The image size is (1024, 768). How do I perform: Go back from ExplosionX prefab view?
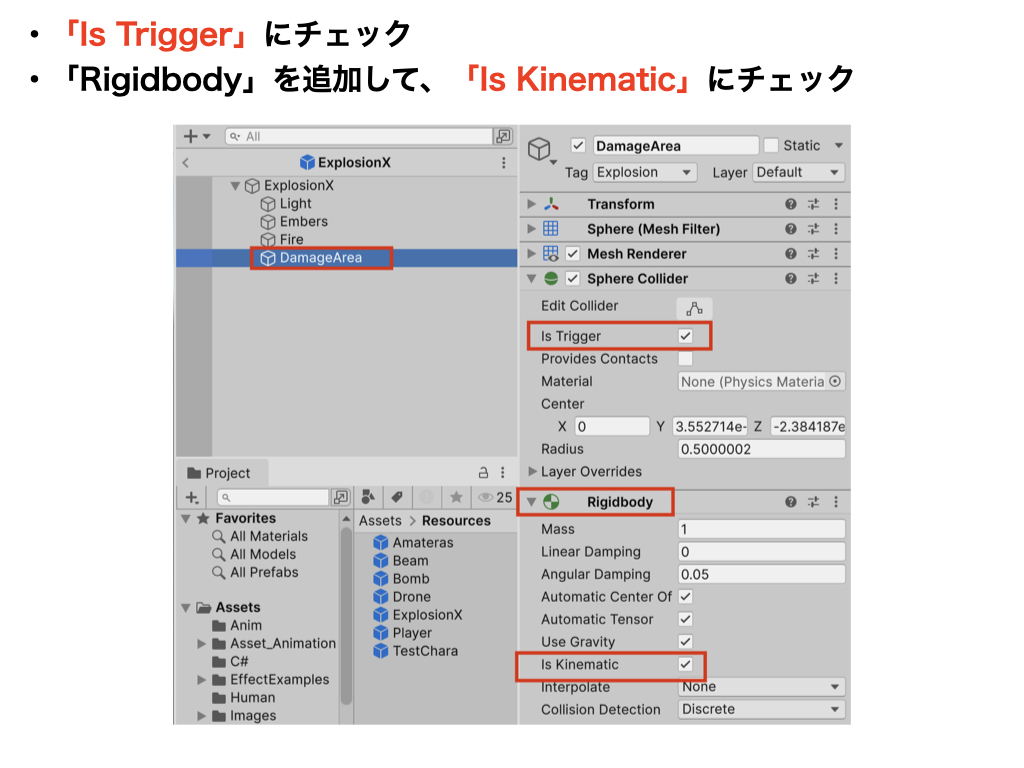click(185, 163)
